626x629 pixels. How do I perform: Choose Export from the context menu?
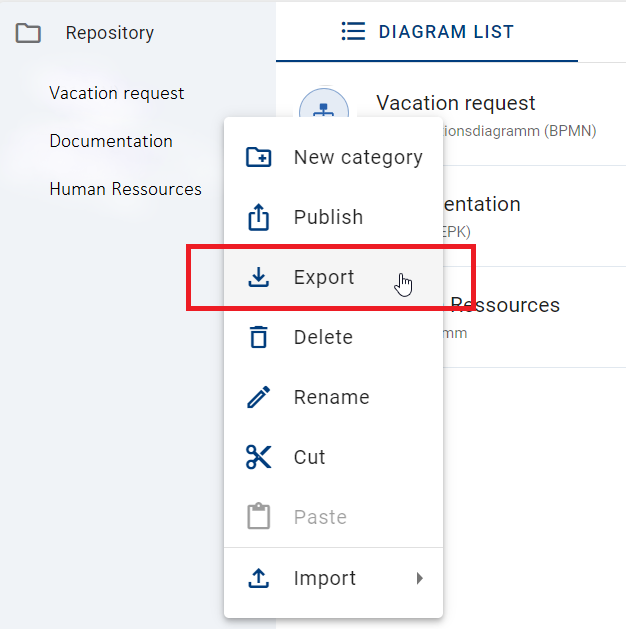click(333, 277)
